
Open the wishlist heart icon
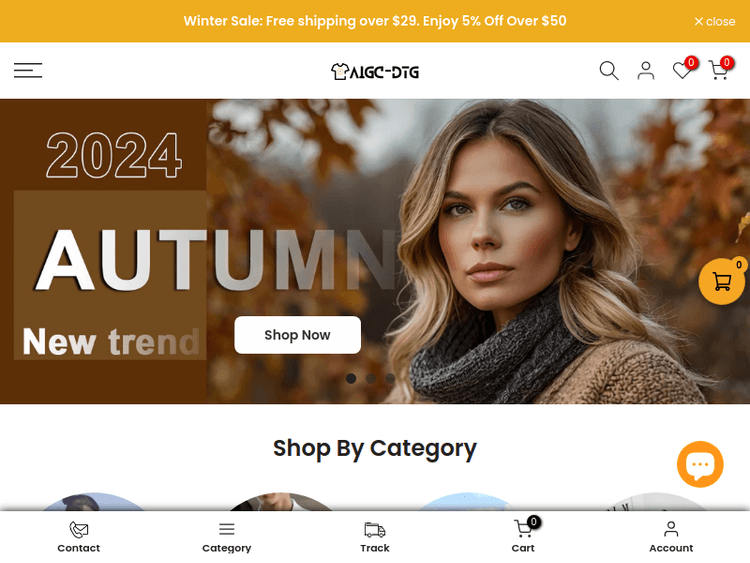click(682, 71)
